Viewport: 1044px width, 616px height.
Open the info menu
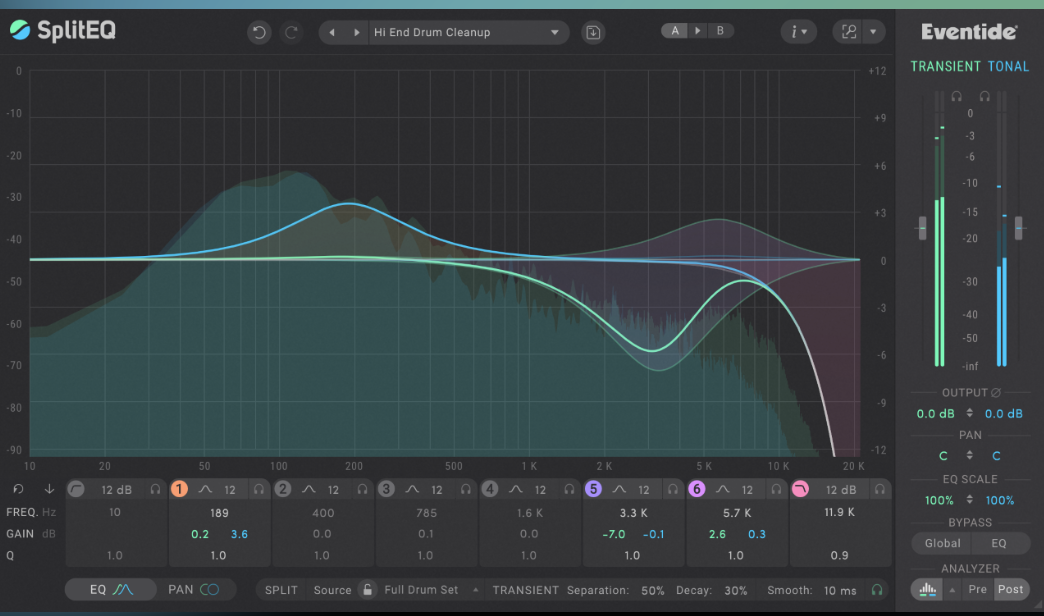click(798, 31)
